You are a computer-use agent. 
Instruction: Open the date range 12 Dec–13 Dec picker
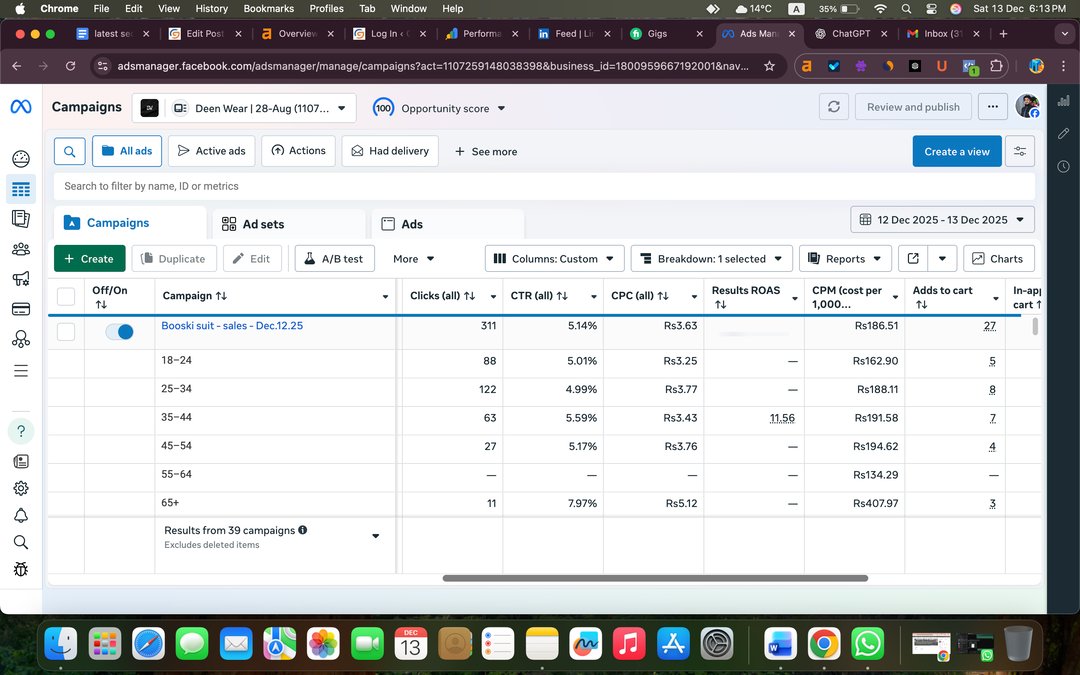[942, 220]
